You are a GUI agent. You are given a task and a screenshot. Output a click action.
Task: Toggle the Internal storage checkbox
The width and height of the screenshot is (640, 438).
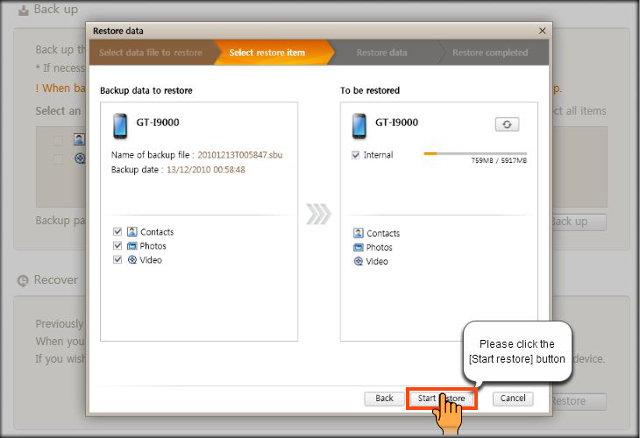click(x=357, y=155)
